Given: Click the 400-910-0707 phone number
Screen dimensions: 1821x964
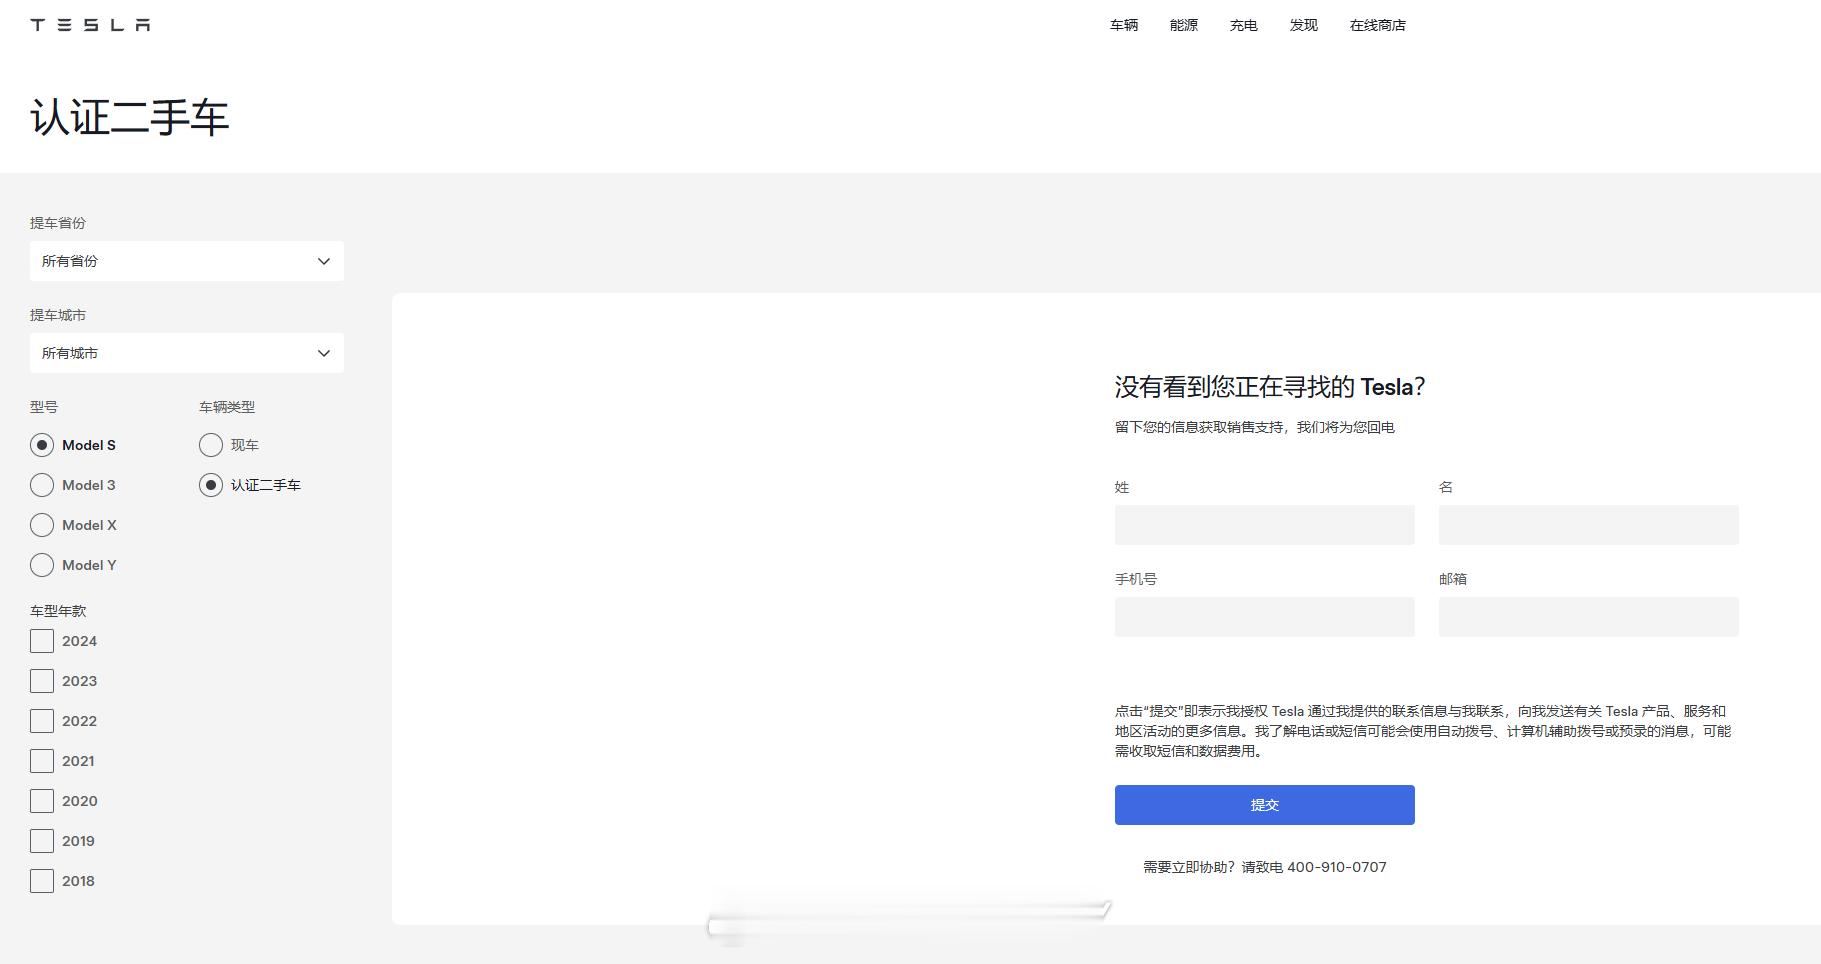Looking at the screenshot, I should tap(1337, 867).
